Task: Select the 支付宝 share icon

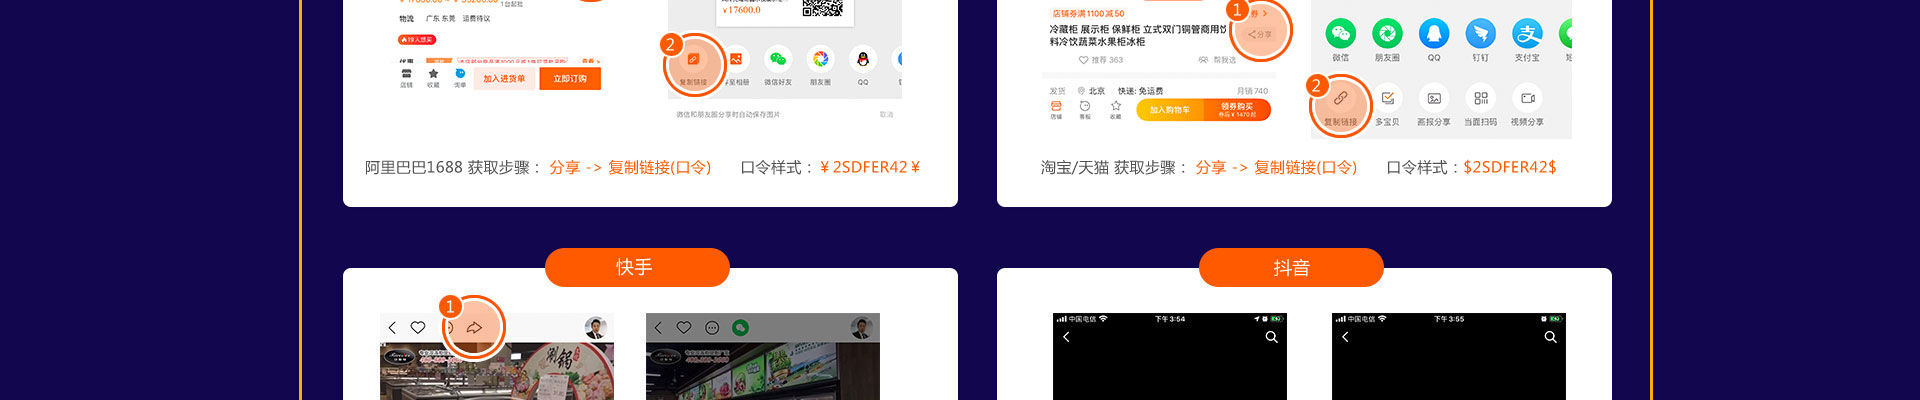Action: coord(1527,34)
